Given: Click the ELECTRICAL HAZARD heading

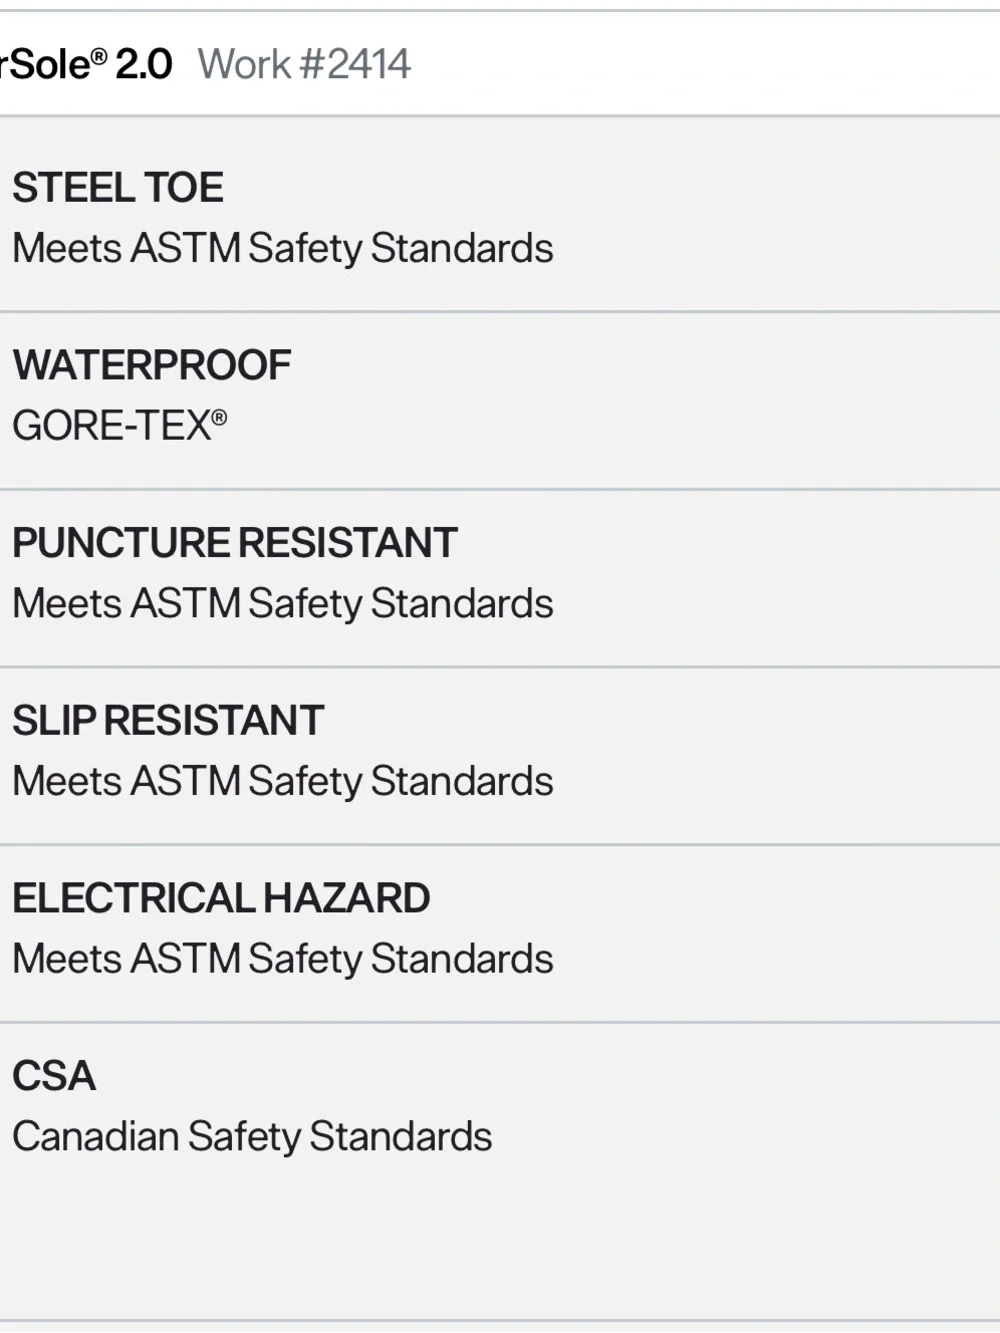Looking at the screenshot, I should [x=221, y=899].
